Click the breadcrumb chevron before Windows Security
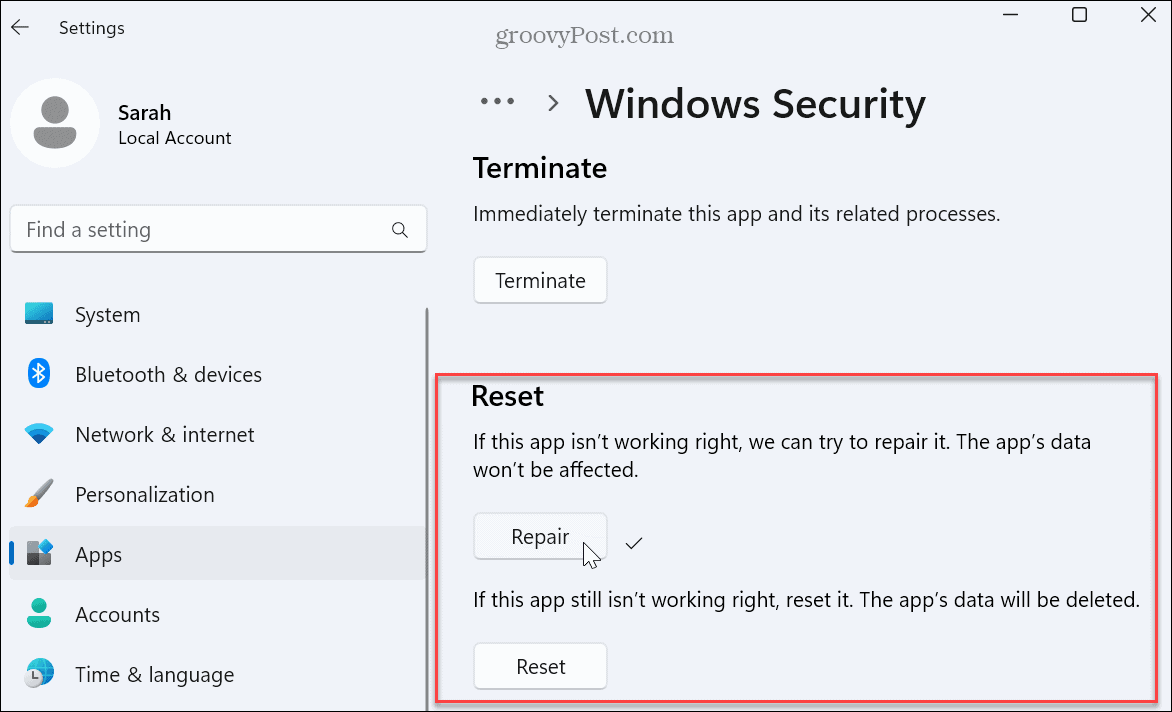 click(x=553, y=103)
